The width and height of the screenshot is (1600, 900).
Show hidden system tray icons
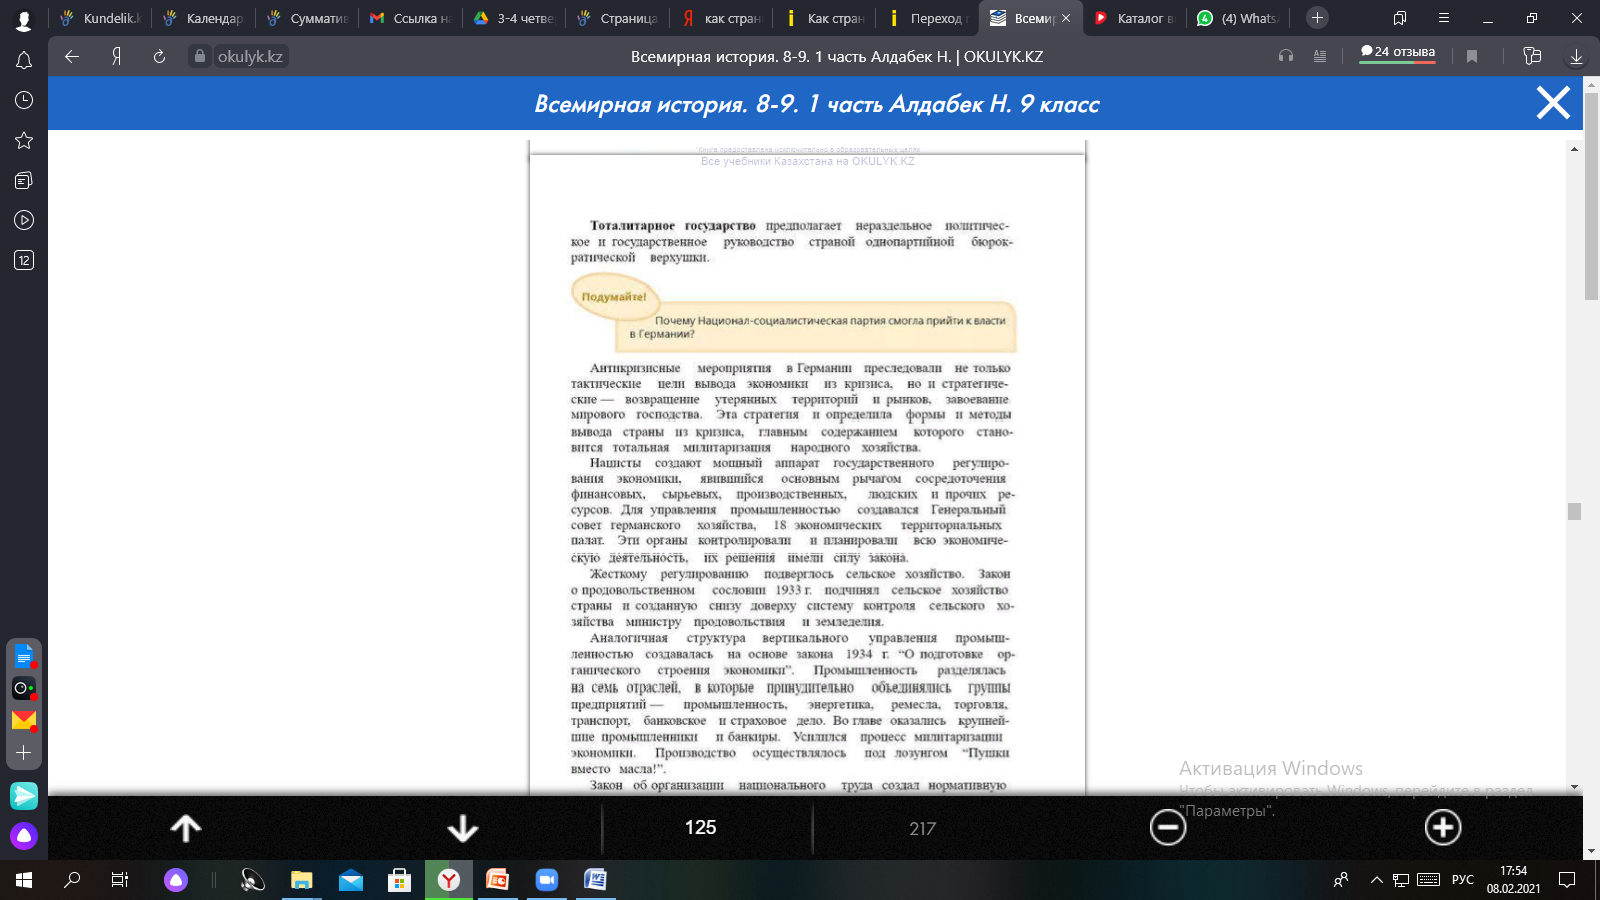point(1376,880)
